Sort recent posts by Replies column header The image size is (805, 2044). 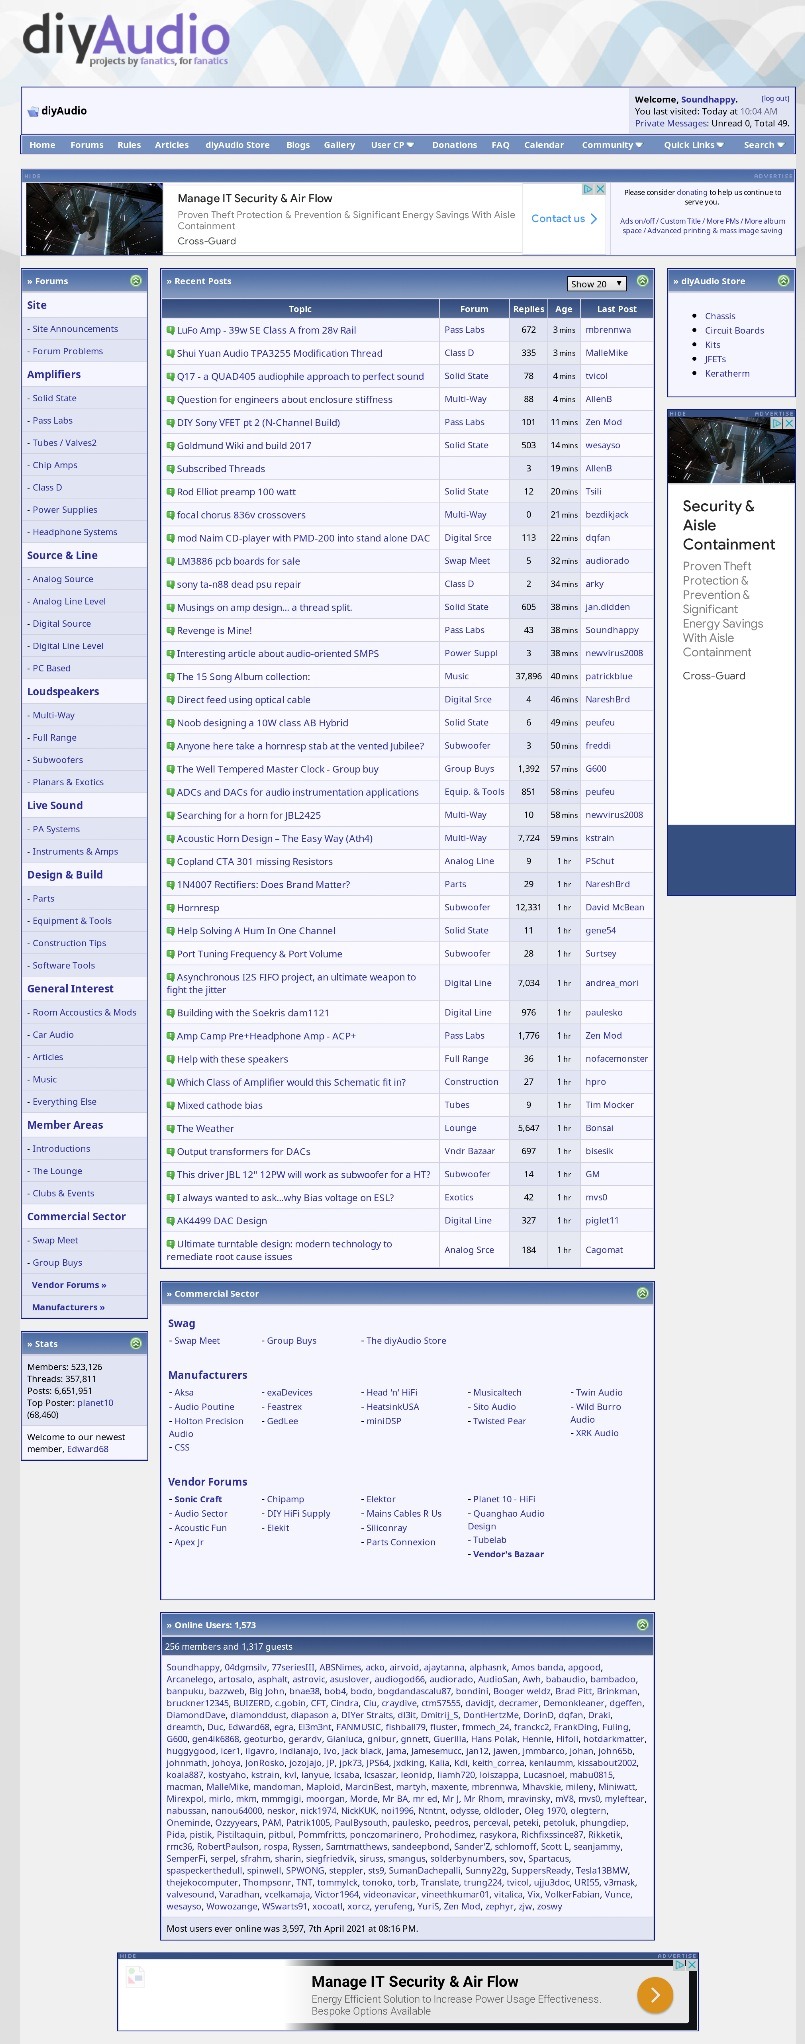pyautogui.click(x=528, y=309)
